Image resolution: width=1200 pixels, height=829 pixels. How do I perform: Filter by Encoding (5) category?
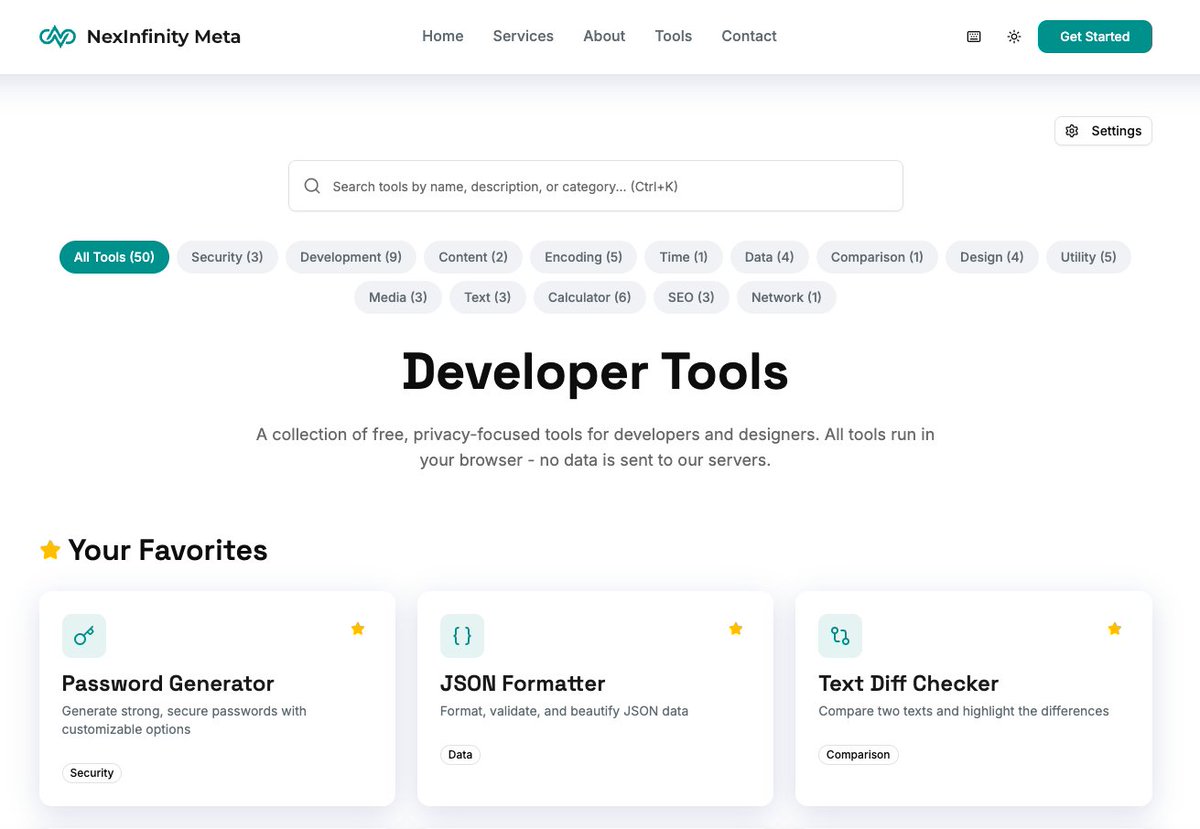(583, 257)
